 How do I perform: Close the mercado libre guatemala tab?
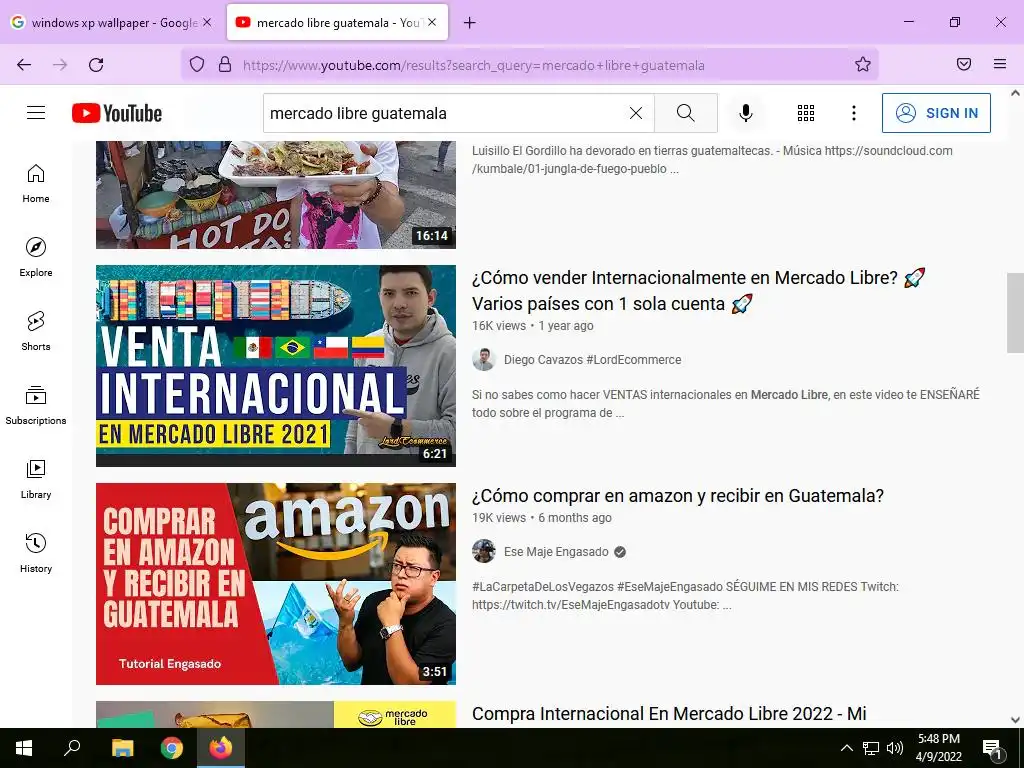(432, 22)
